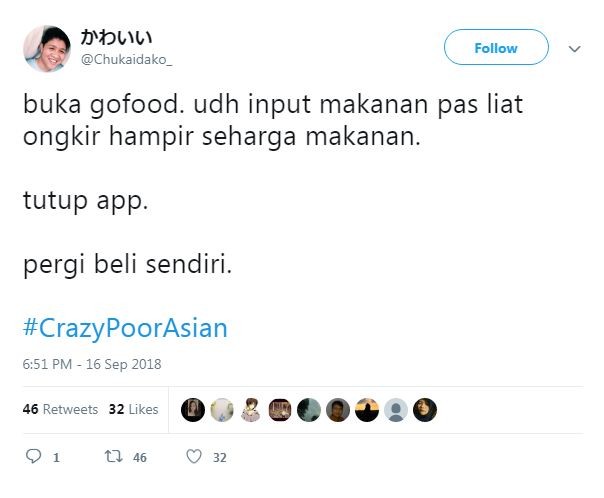Click the reply speech bubble icon

pyautogui.click(x=33, y=456)
